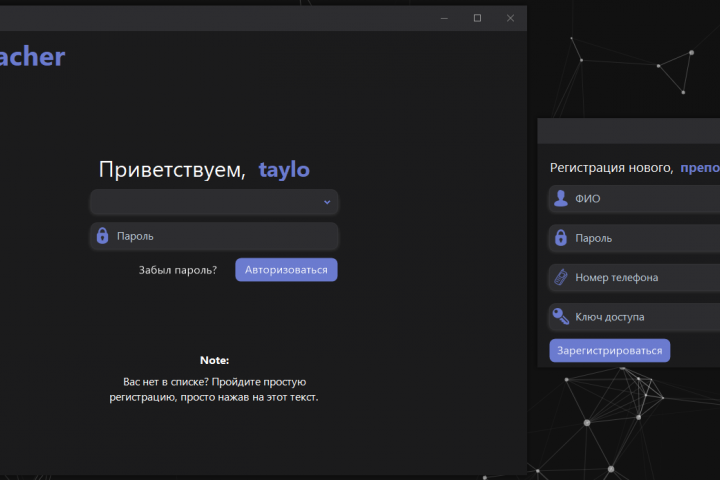Open the user selection dropdown in login window

click(x=214, y=202)
